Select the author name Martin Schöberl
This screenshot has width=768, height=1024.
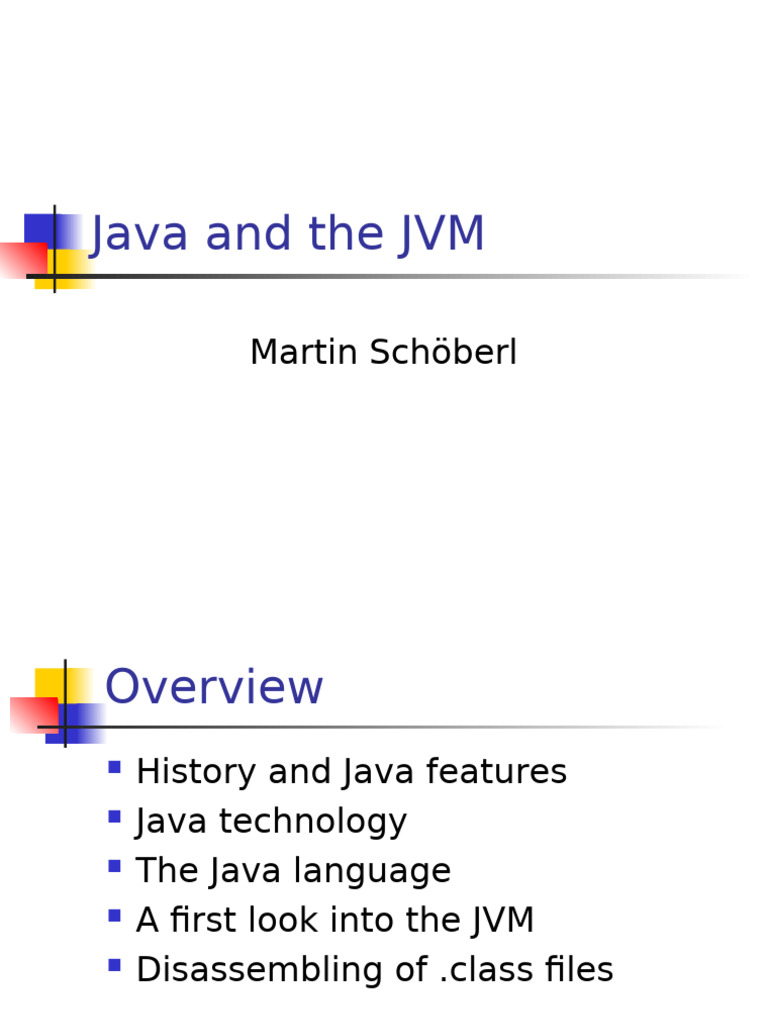383,353
